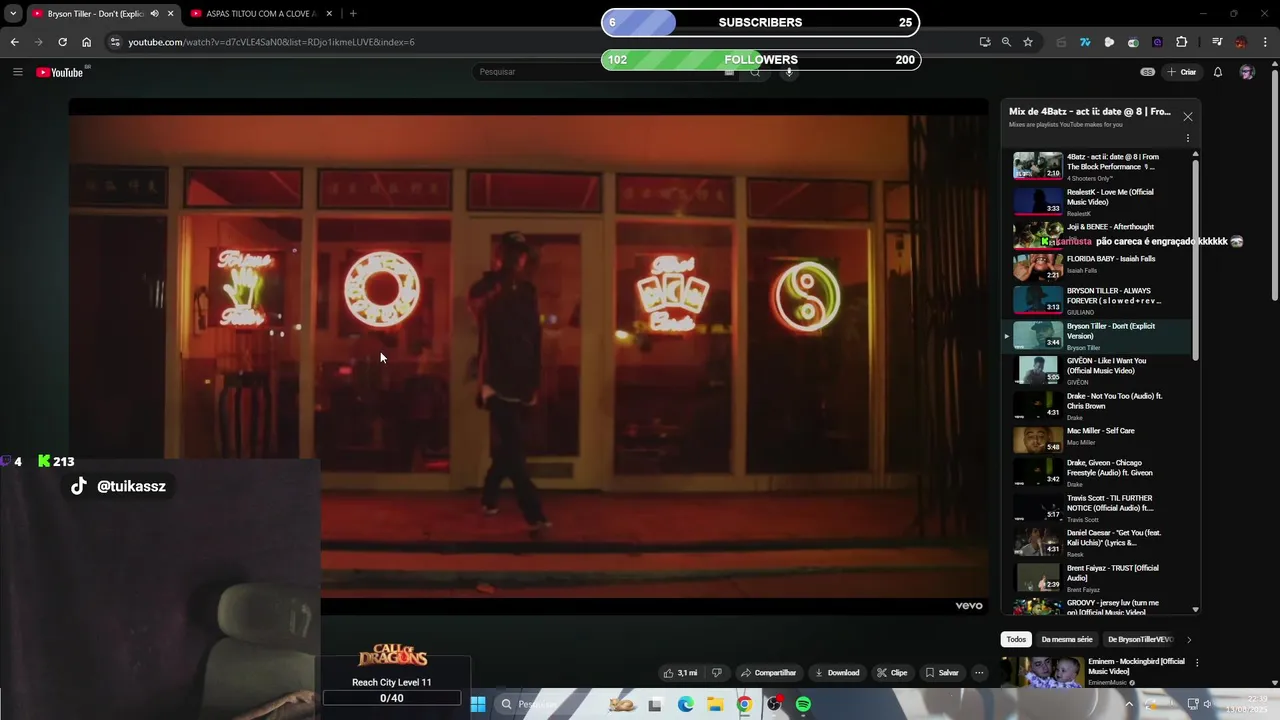Screen dimensions: 1280x720
Task: Open the zoom magnifier icon in address bar
Action: 1006,42
